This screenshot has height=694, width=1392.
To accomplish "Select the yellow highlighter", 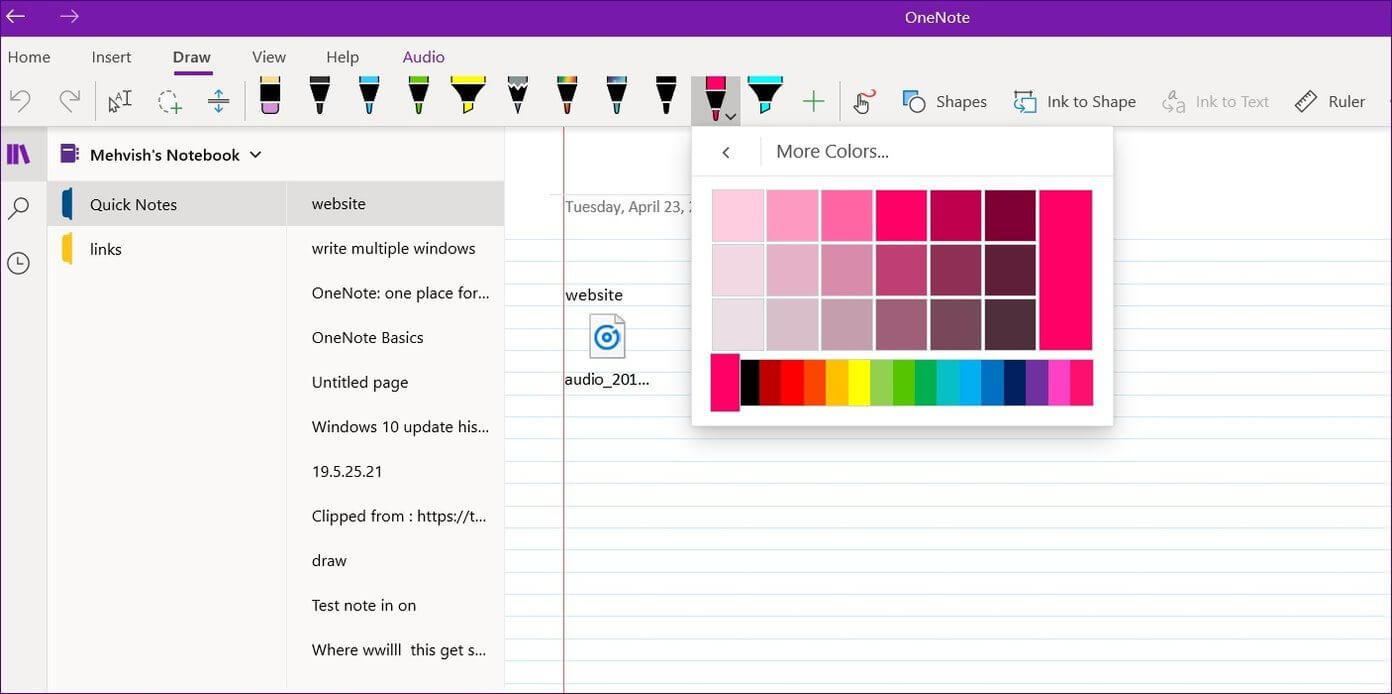I will click(x=468, y=96).
